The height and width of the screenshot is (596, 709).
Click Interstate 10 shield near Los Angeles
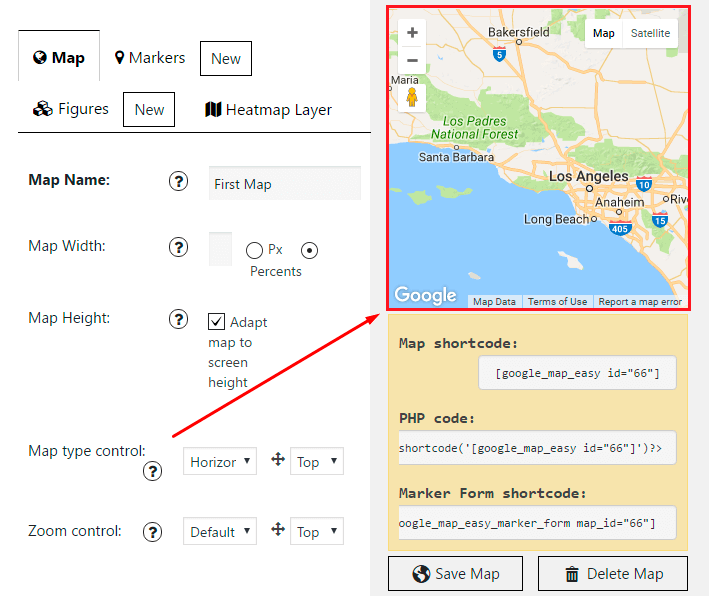click(x=644, y=184)
